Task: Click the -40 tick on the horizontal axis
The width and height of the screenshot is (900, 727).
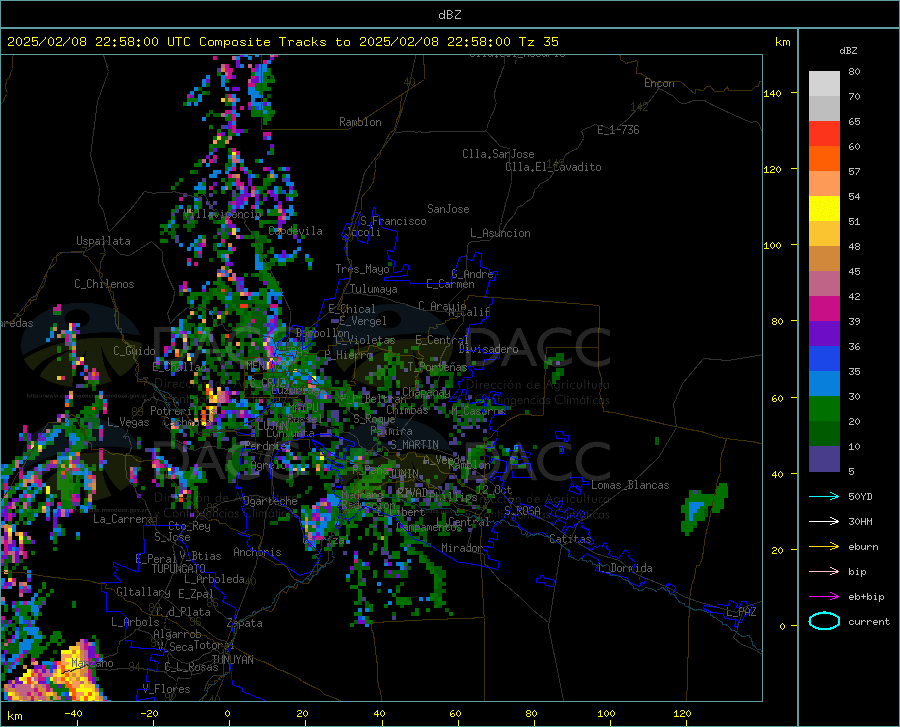Action: (x=73, y=713)
